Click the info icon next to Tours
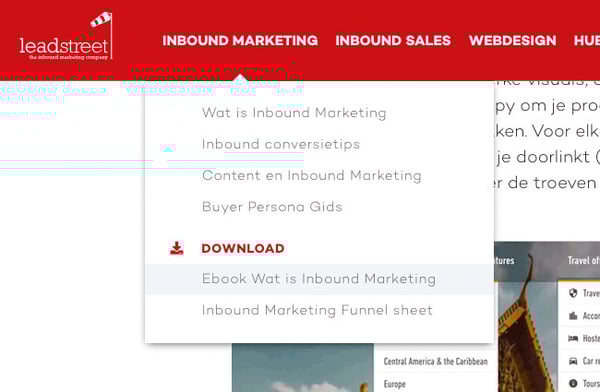This screenshot has width=600, height=392. [573, 383]
